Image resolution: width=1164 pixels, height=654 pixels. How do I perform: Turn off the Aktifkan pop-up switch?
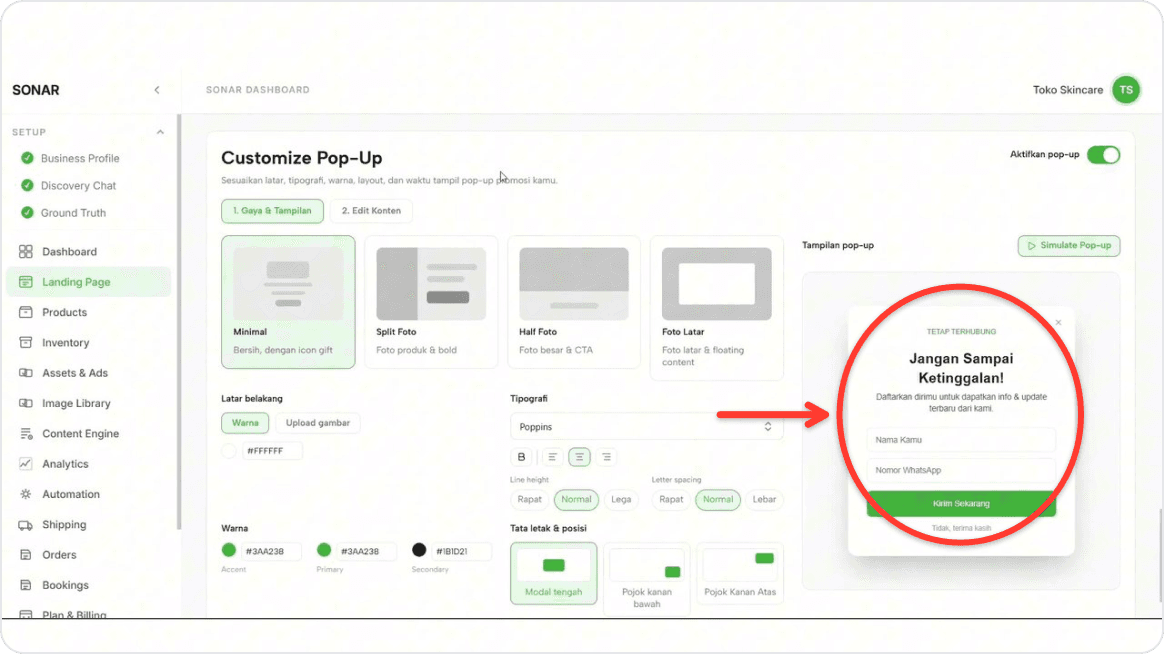tap(1103, 155)
